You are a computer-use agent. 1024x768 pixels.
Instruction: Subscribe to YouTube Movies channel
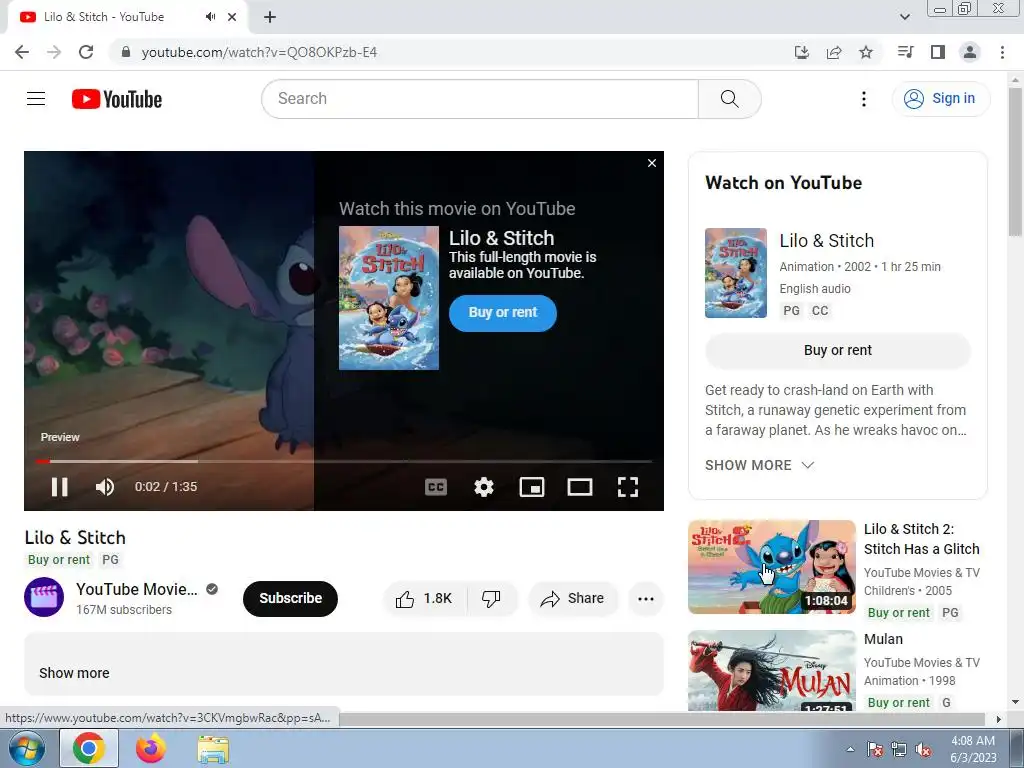tap(291, 598)
